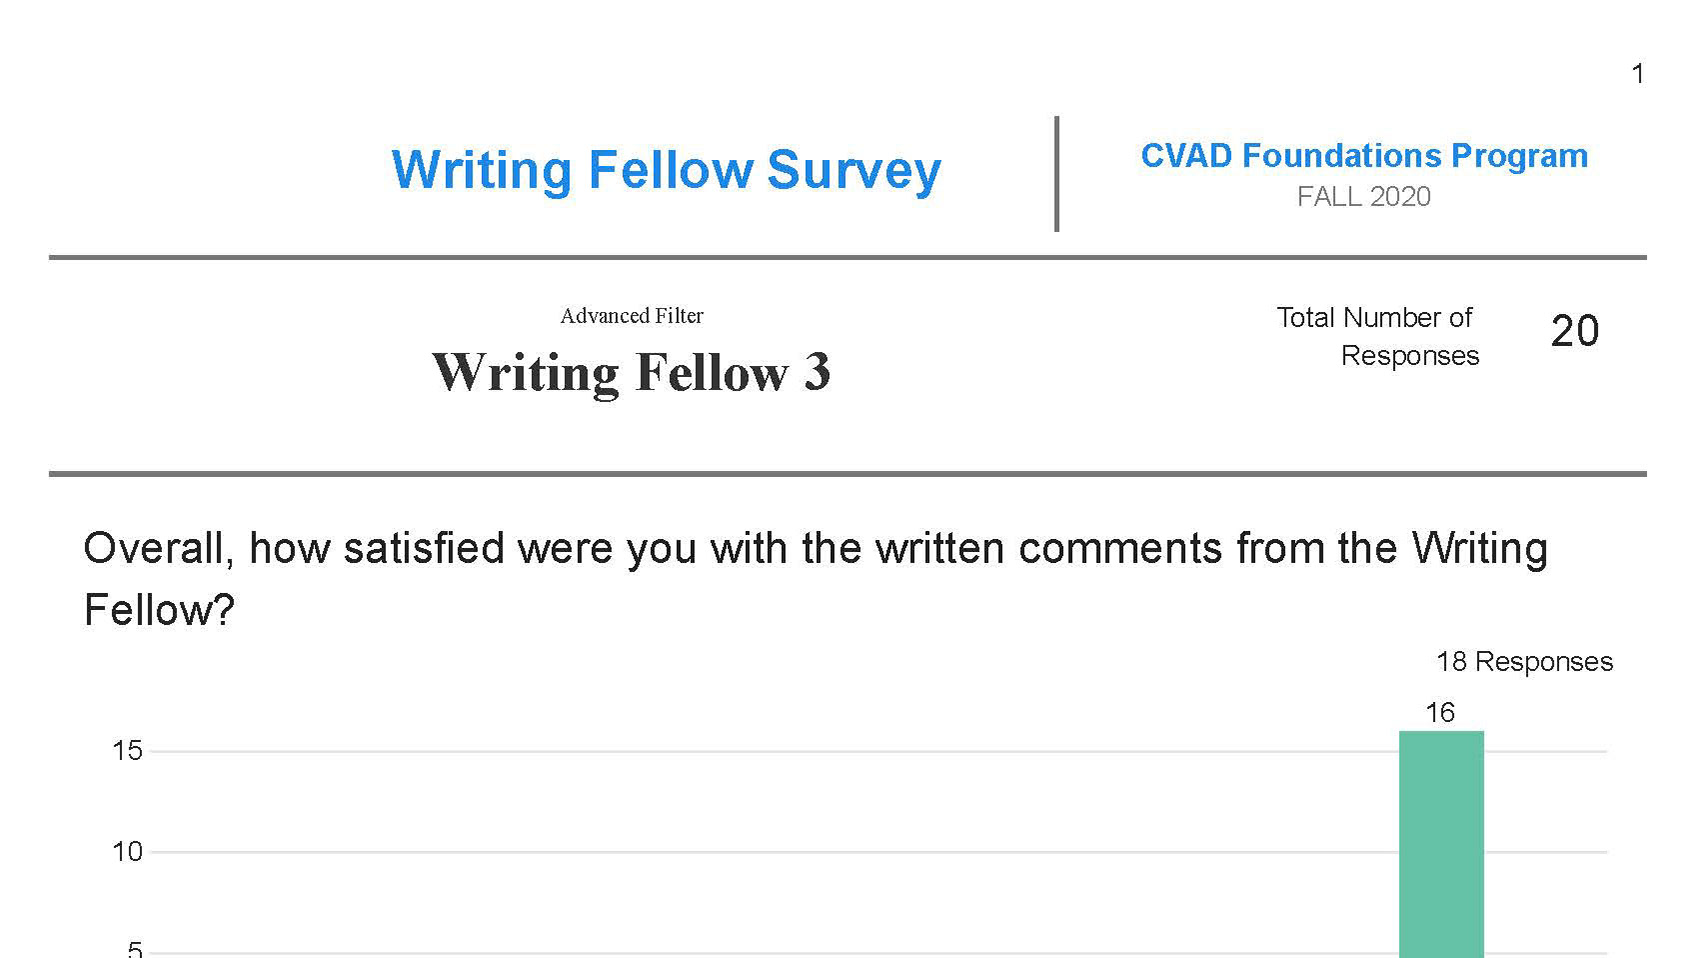Click the horizontal line above the question
The height and width of the screenshot is (958, 1699).
pyautogui.click(x=848, y=474)
